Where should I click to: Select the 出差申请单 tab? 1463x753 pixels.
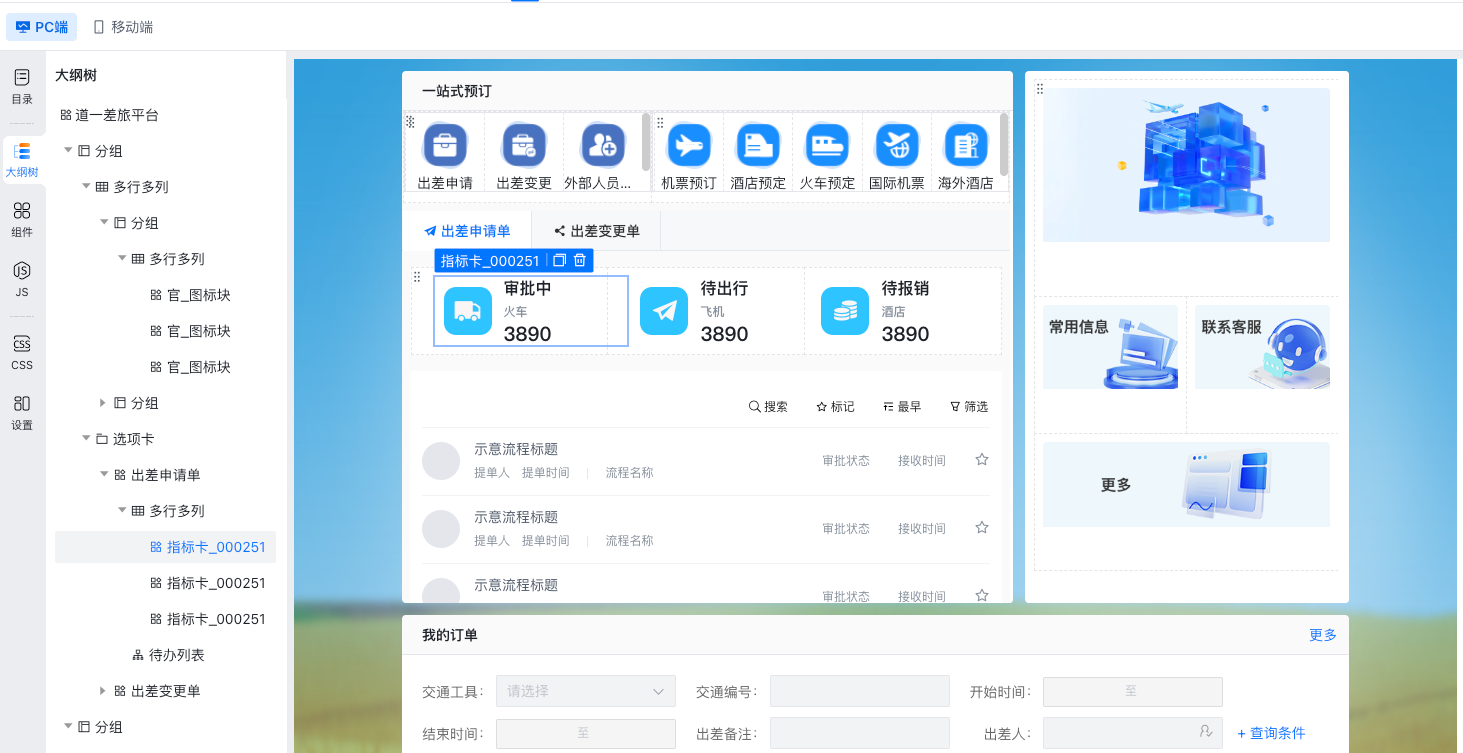click(467, 231)
